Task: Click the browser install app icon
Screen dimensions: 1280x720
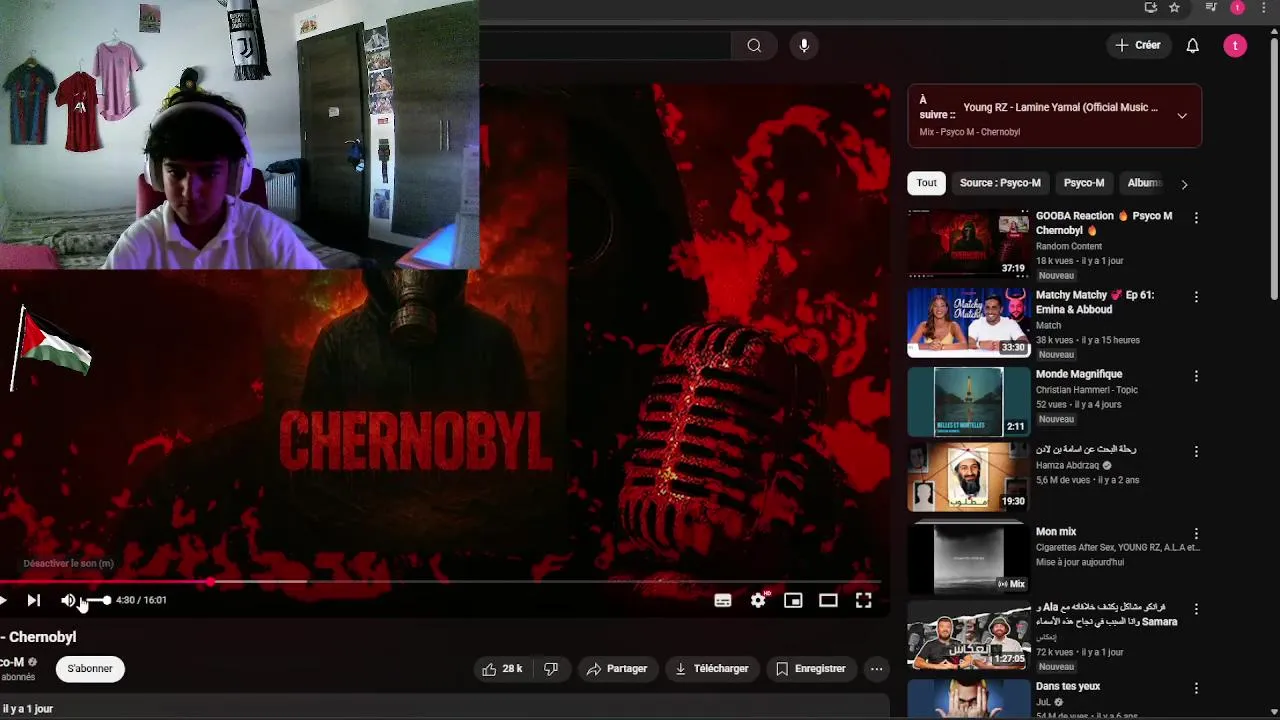Action: coord(1151,8)
